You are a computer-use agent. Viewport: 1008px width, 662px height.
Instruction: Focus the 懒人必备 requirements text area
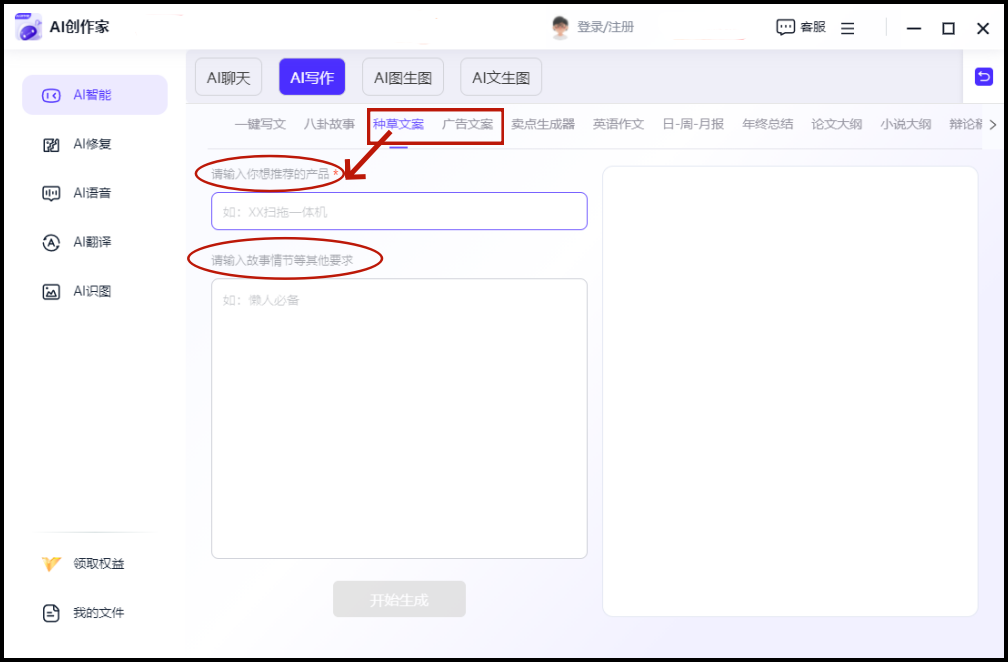399,418
